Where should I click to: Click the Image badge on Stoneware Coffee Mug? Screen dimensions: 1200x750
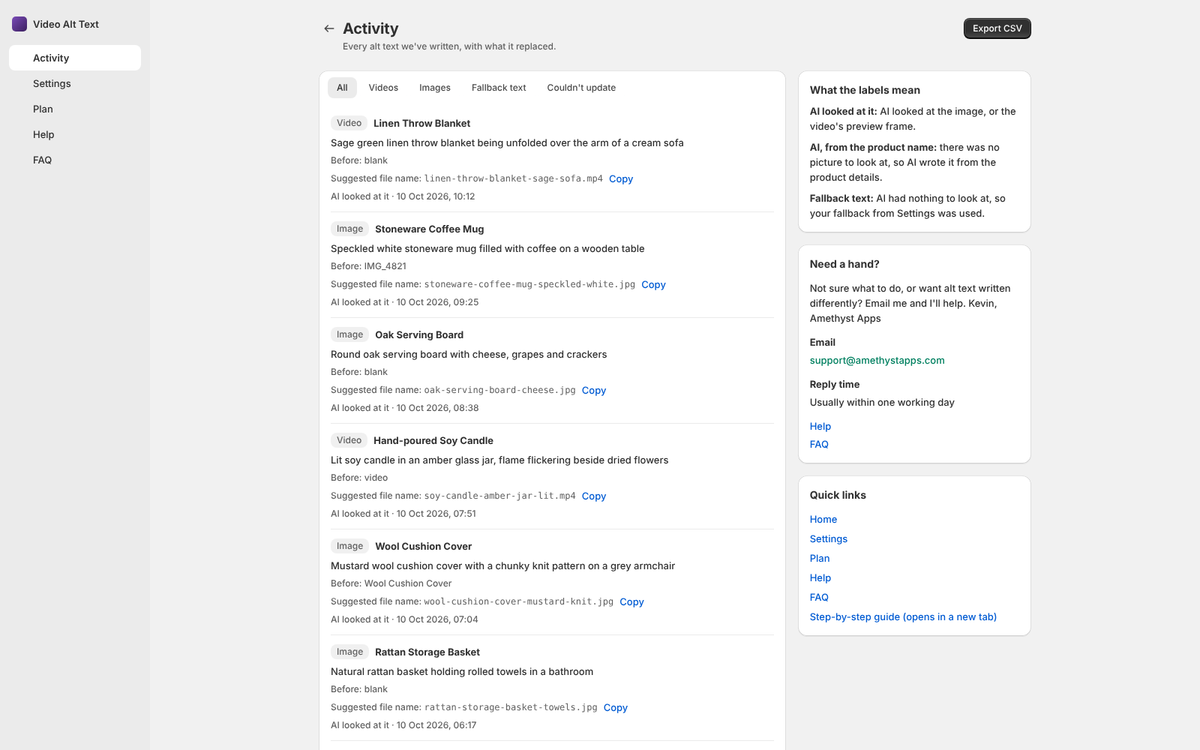[350, 229]
